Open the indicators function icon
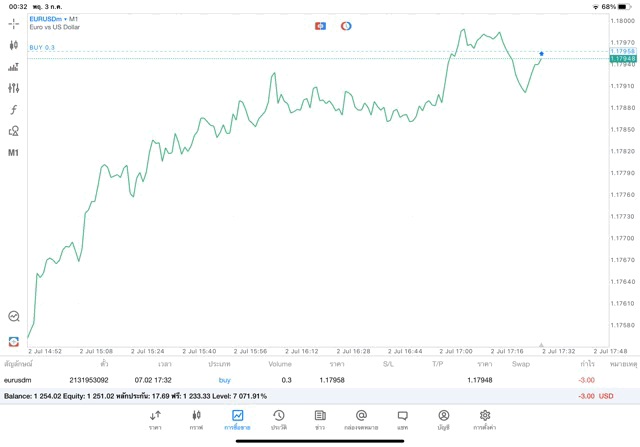 (13, 110)
